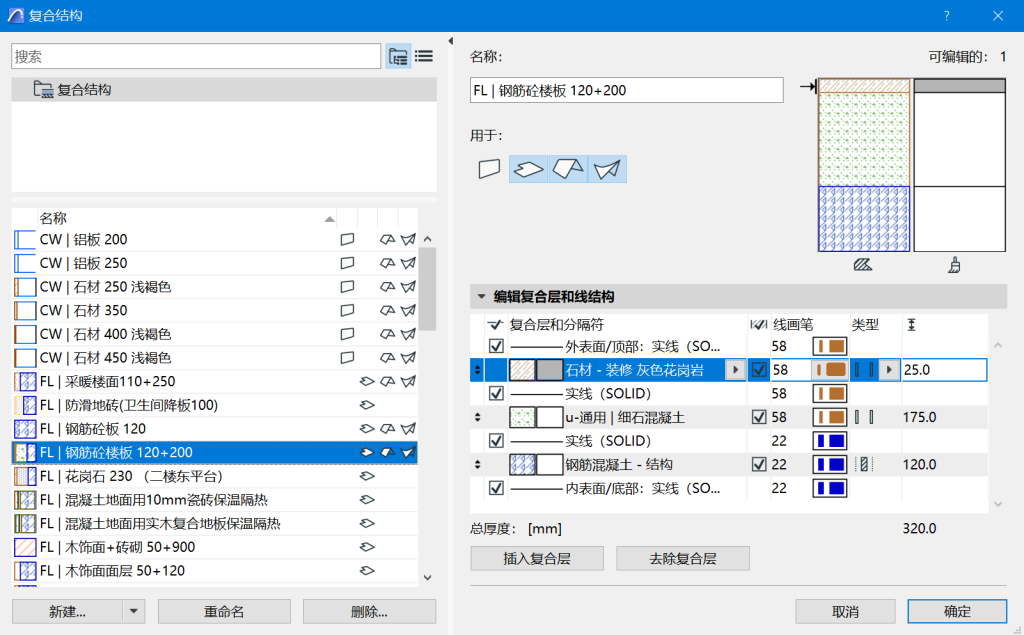Click the fill pattern preview of 钢筋混凝土 layer
1024x635 pixels.
[522, 464]
